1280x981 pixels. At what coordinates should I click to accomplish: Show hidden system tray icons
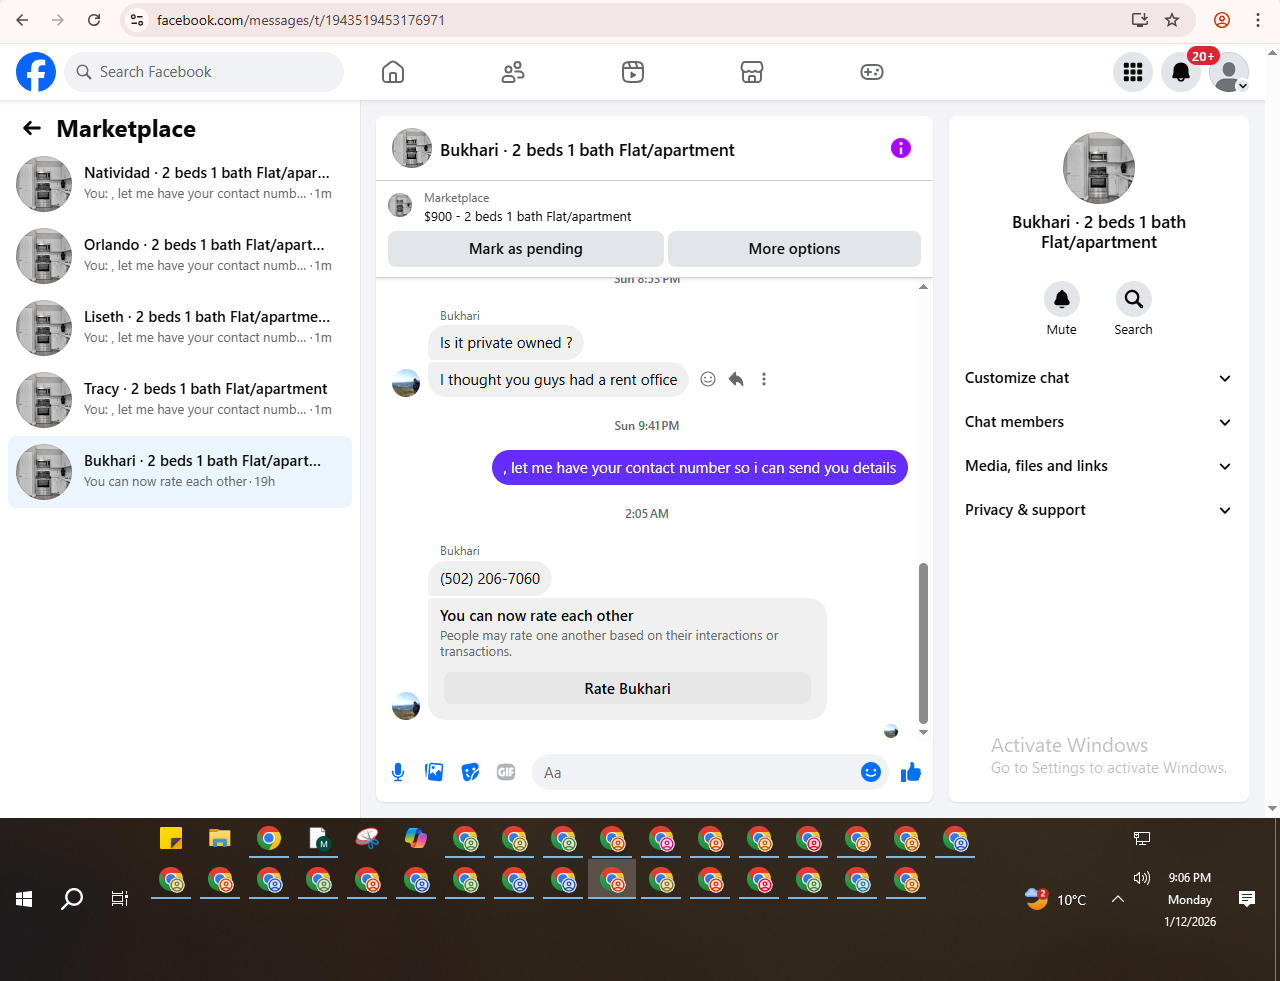coord(1118,899)
